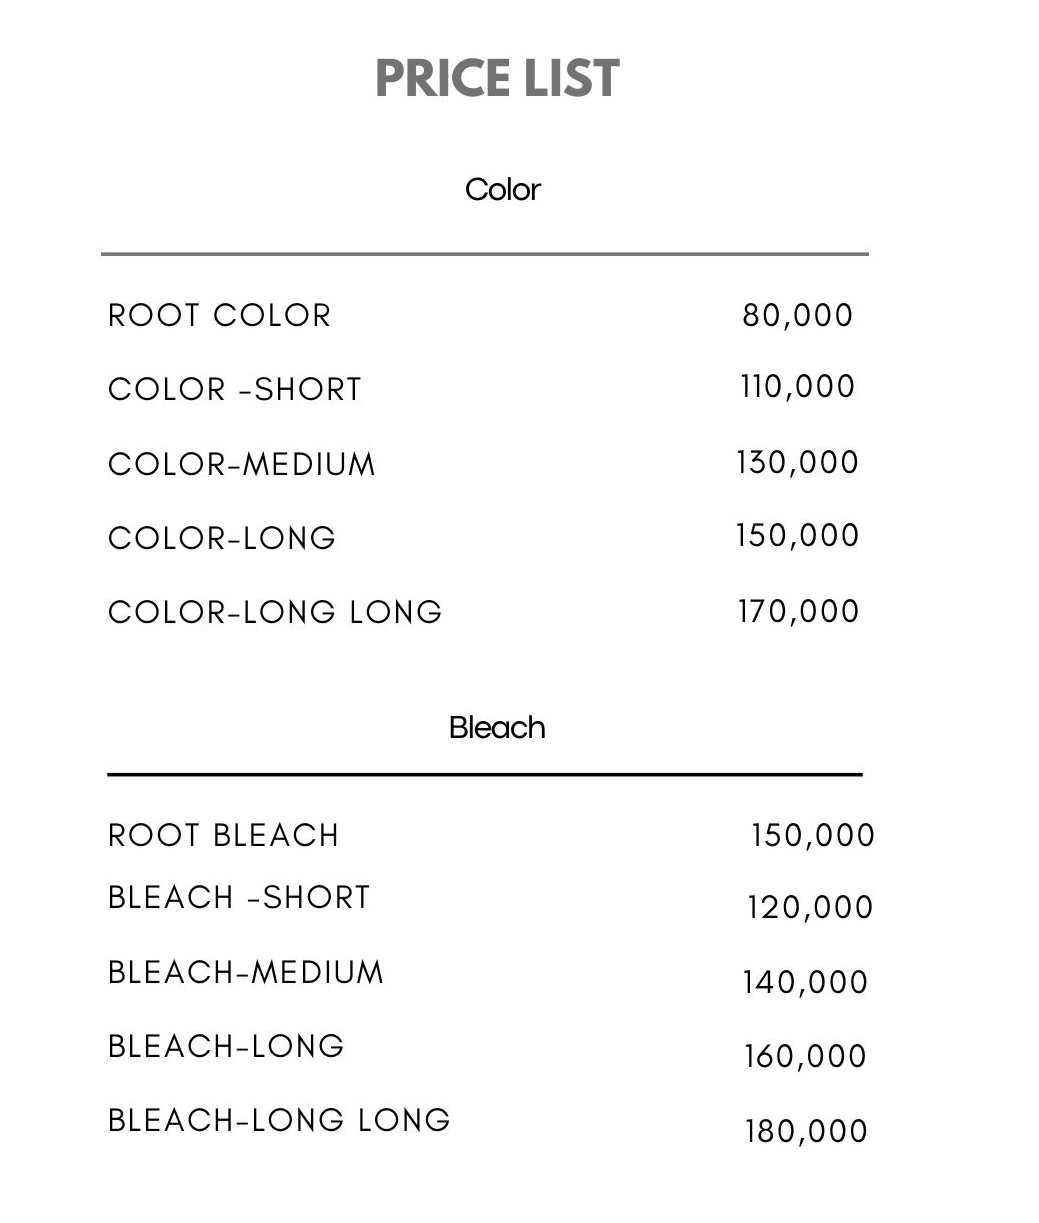Choose the COLOR-LONG item

click(222, 538)
